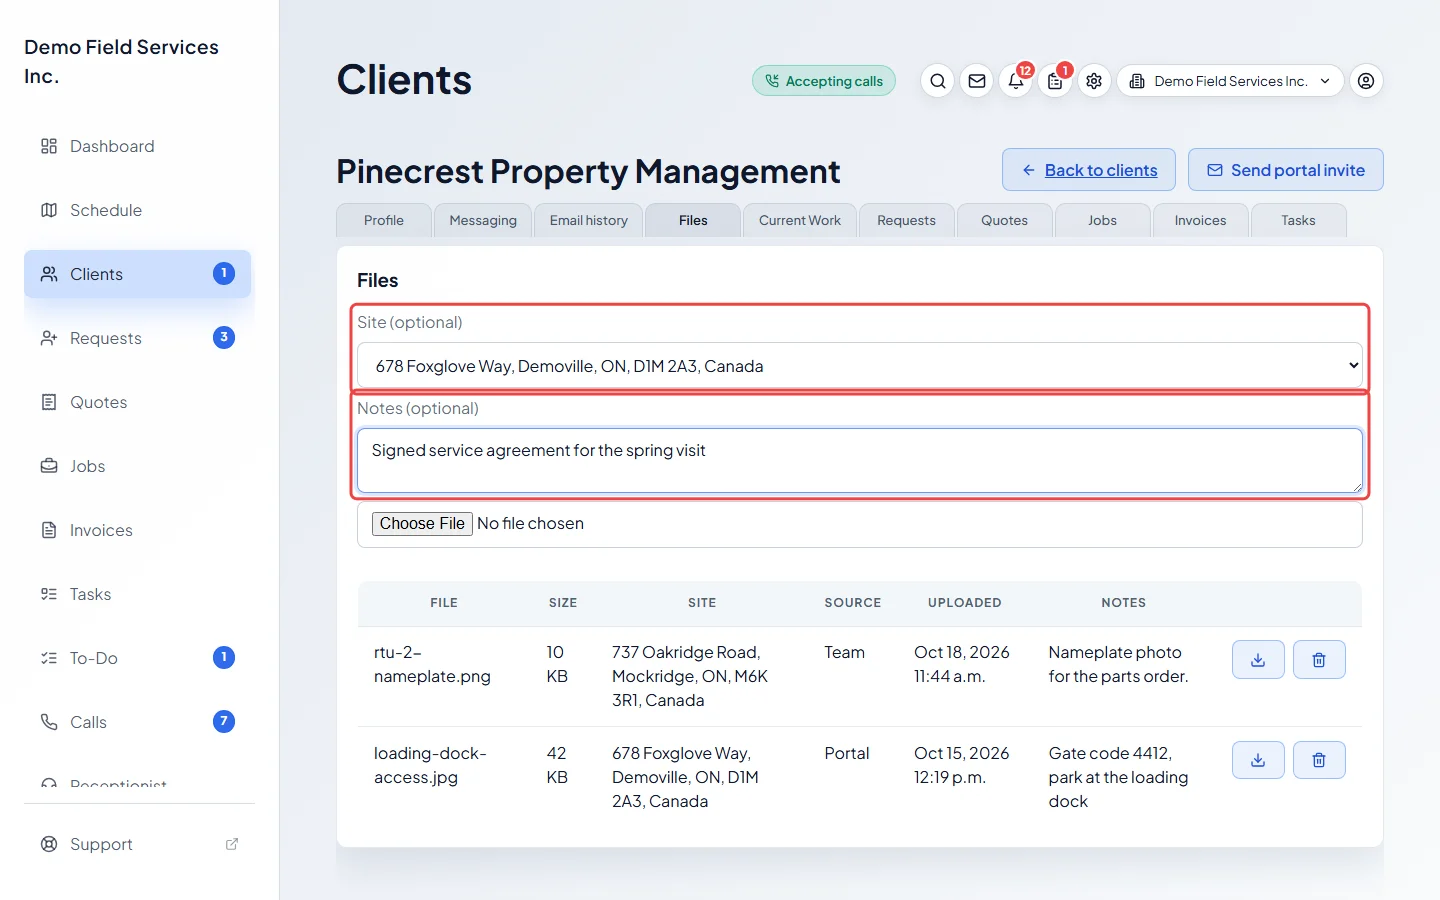1440x900 pixels.
Task: Open settings gear icon
Action: pos(1094,81)
